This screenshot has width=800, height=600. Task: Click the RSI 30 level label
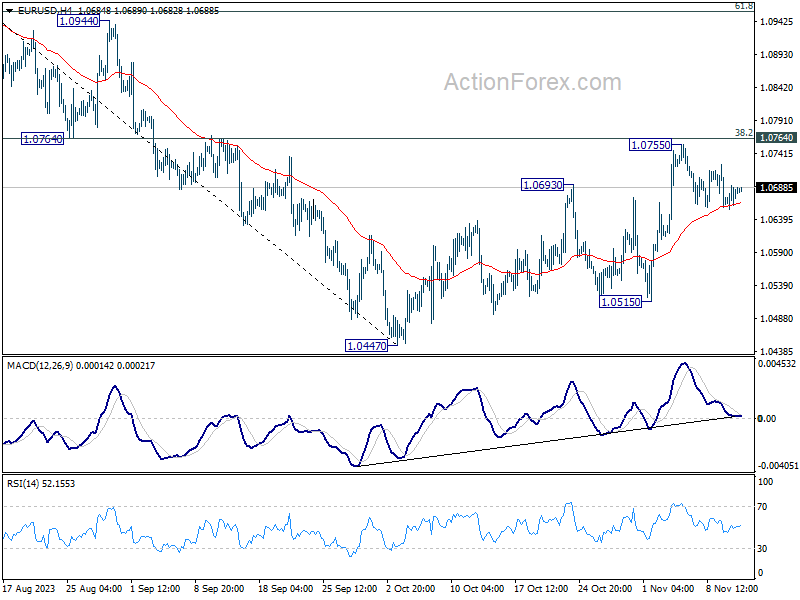click(762, 549)
